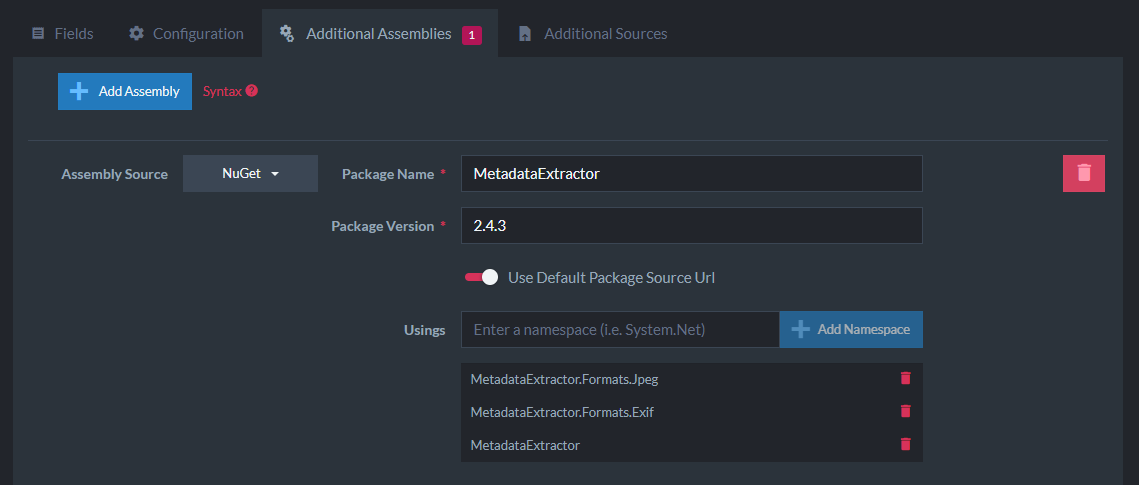Delete the whole assembly with red trash button
The width and height of the screenshot is (1139, 485).
(x=1083, y=173)
